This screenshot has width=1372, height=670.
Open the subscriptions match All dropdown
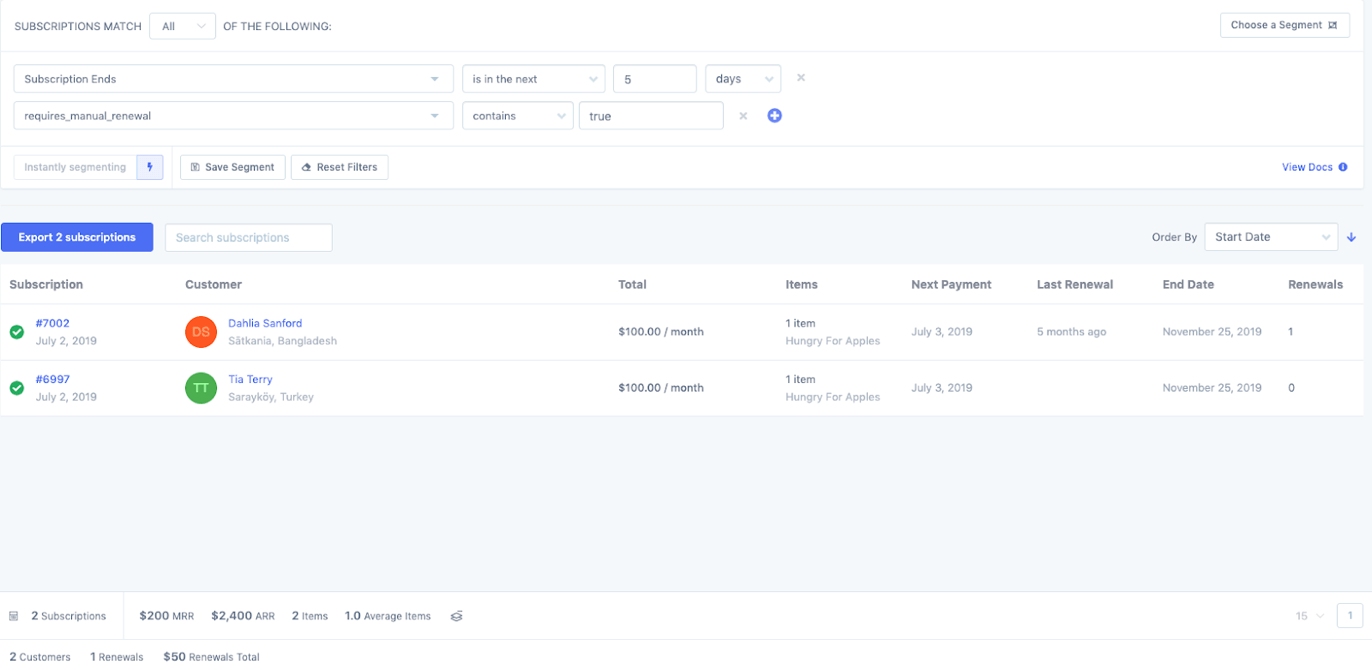(x=182, y=26)
